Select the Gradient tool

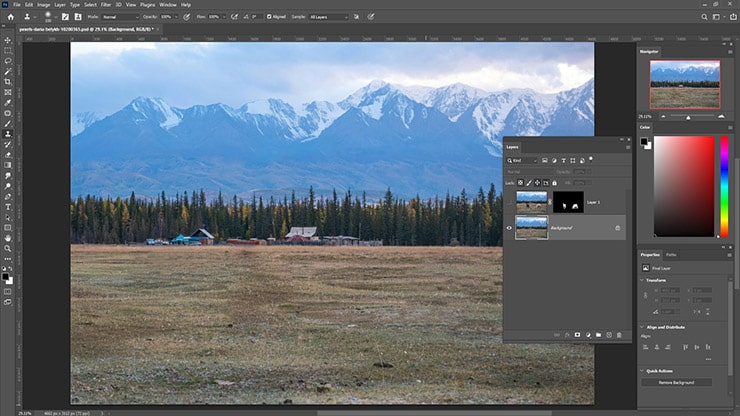click(x=8, y=165)
